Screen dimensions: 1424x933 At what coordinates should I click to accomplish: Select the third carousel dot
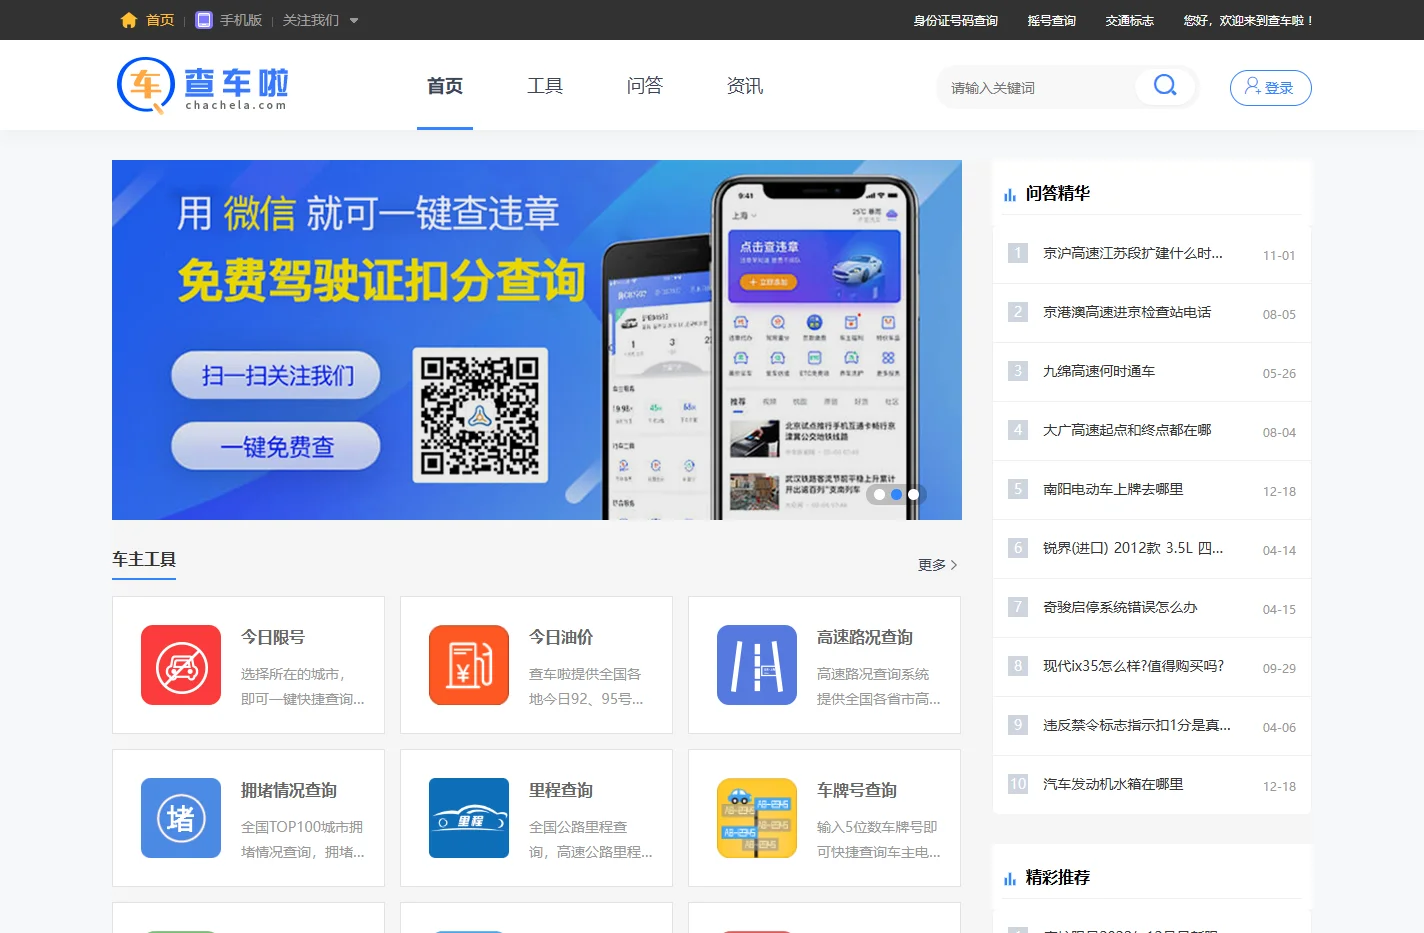point(913,494)
